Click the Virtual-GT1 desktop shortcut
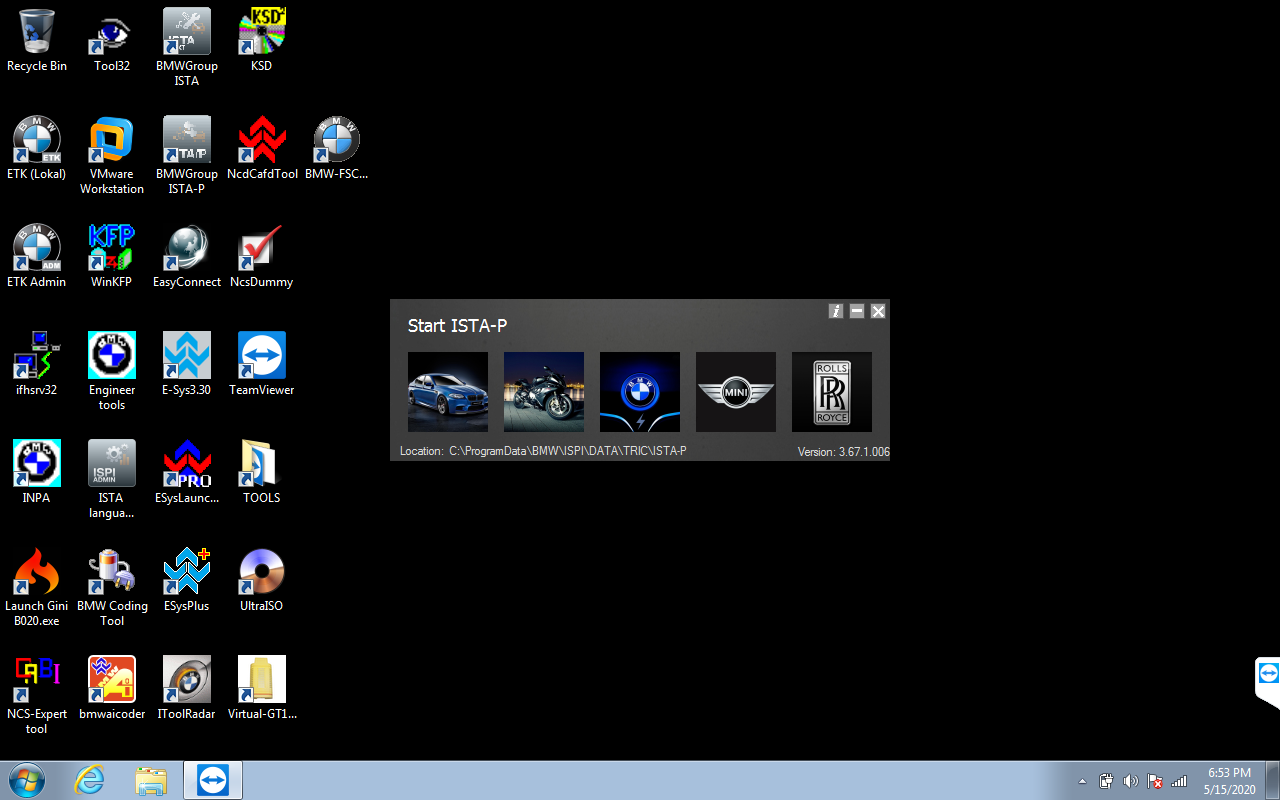This screenshot has width=1280, height=800. tap(262, 688)
